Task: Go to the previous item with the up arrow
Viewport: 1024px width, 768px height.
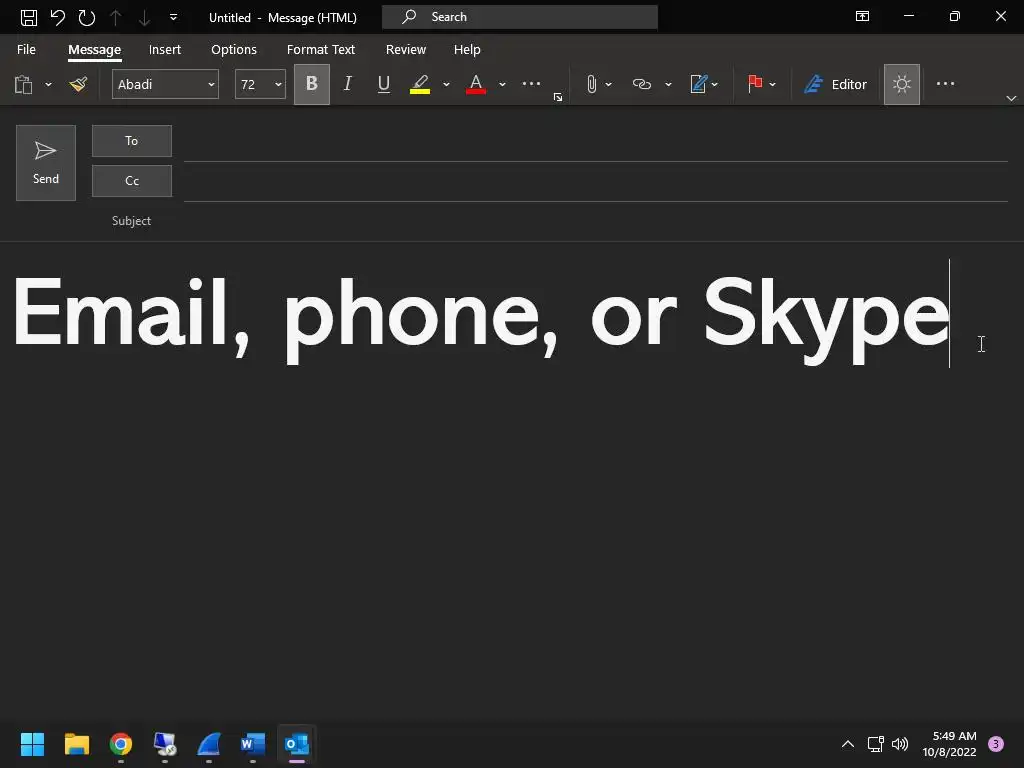Action: tap(116, 17)
